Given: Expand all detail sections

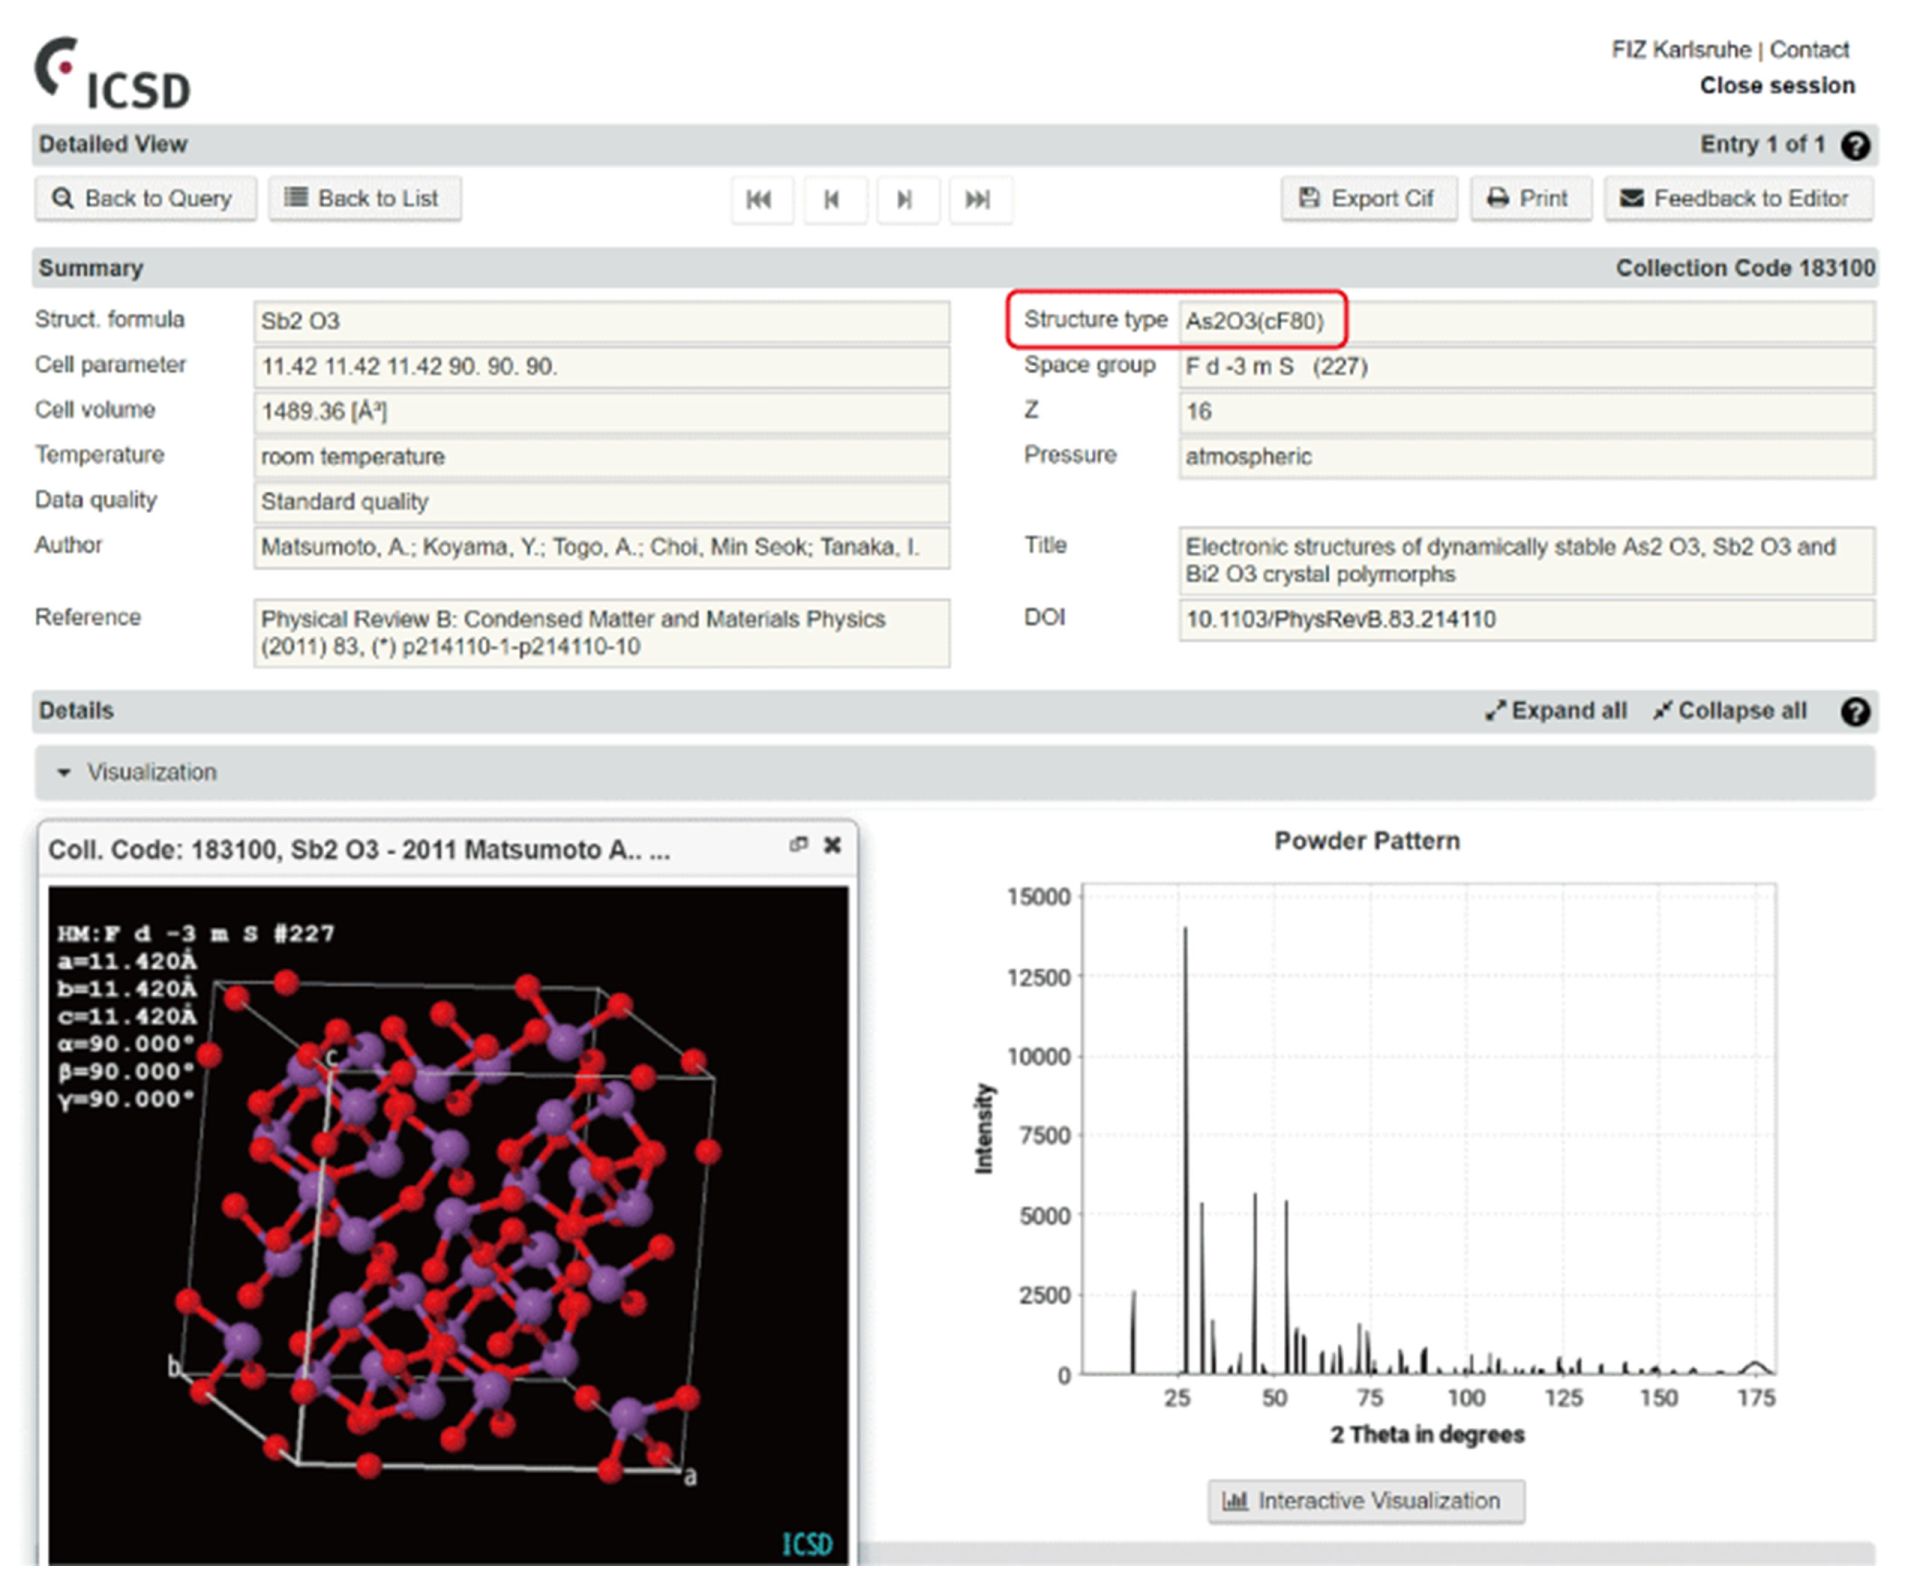Looking at the screenshot, I should (1556, 711).
